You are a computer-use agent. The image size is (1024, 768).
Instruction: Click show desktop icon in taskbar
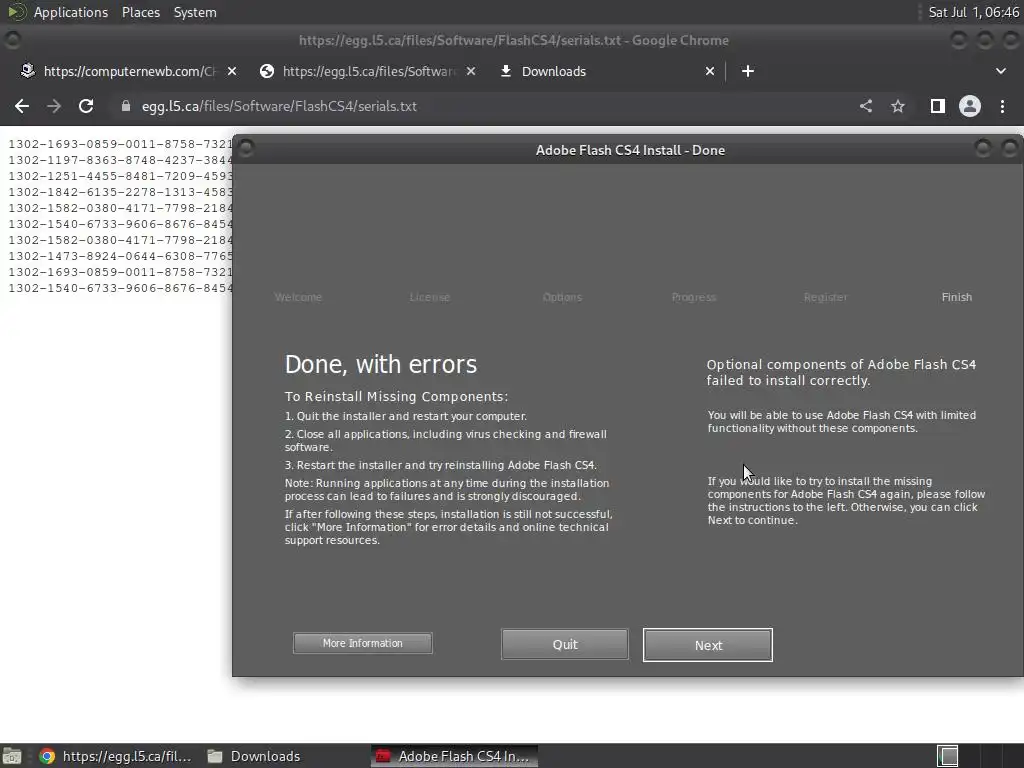coord(11,756)
